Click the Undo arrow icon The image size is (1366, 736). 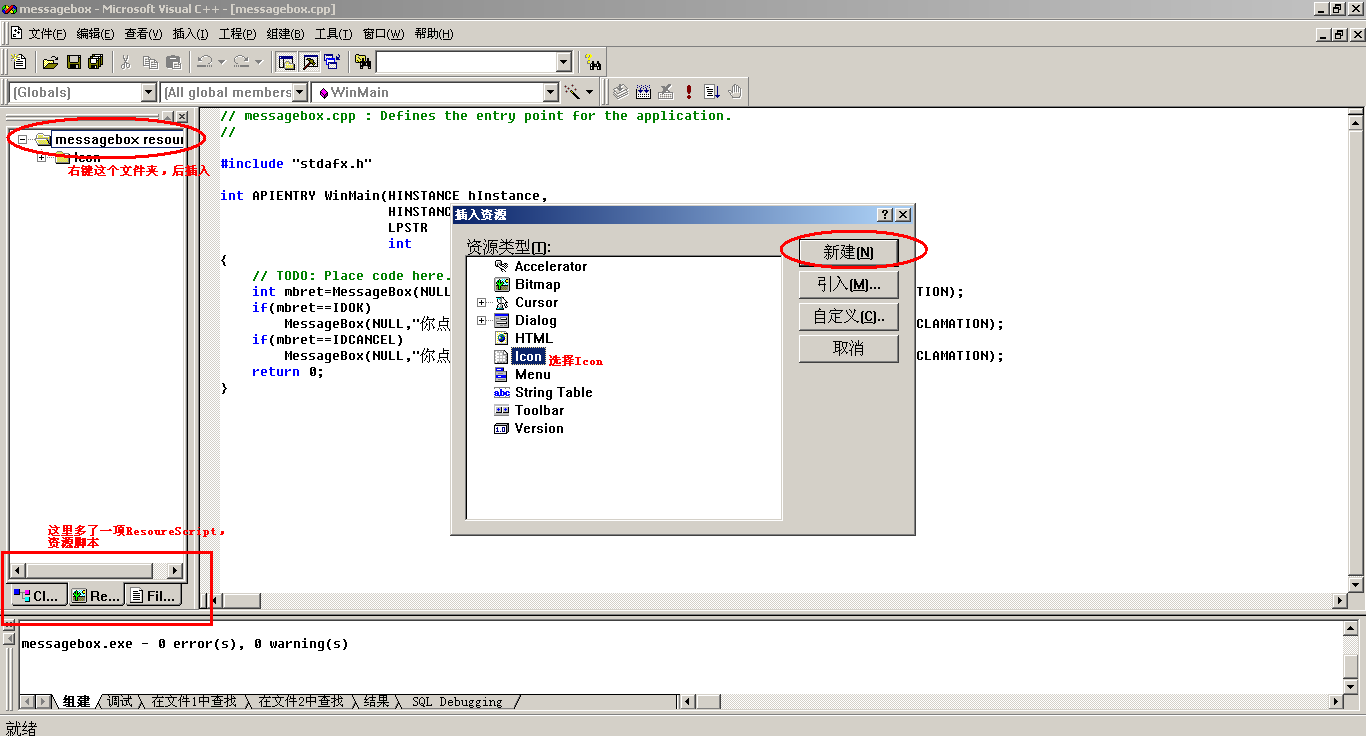click(x=204, y=62)
